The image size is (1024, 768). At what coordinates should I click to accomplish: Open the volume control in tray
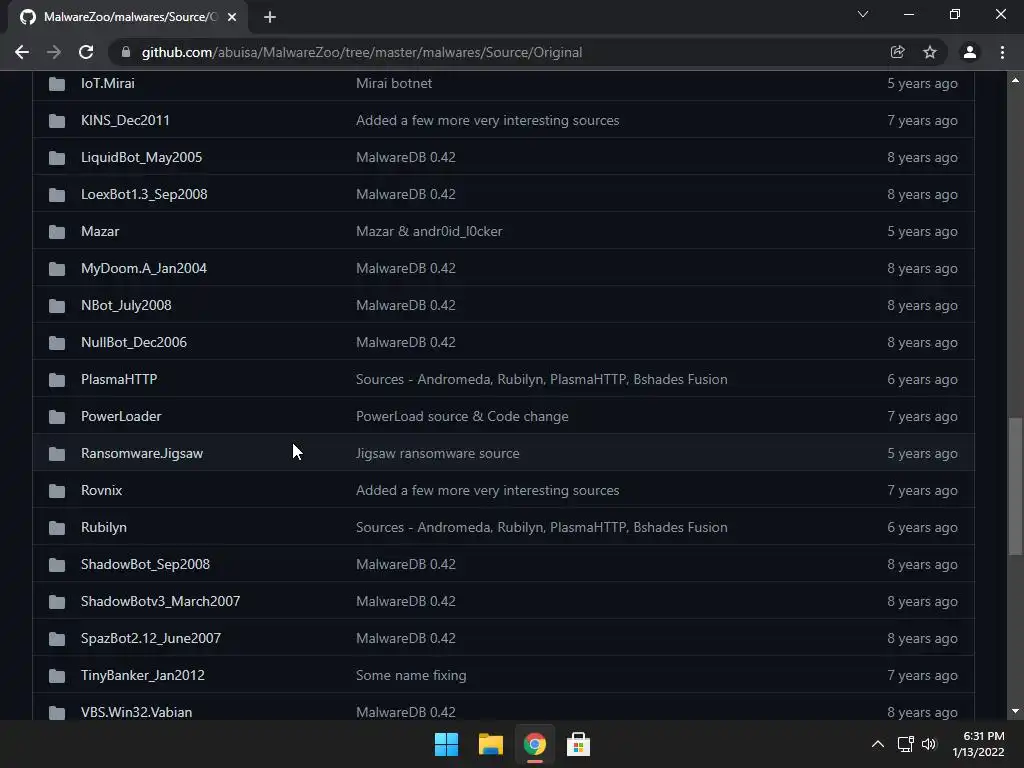click(929, 744)
